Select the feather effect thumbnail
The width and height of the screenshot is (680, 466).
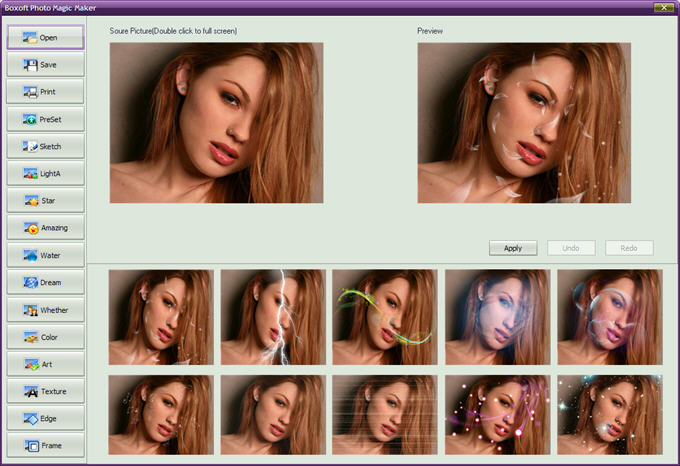click(x=161, y=317)
